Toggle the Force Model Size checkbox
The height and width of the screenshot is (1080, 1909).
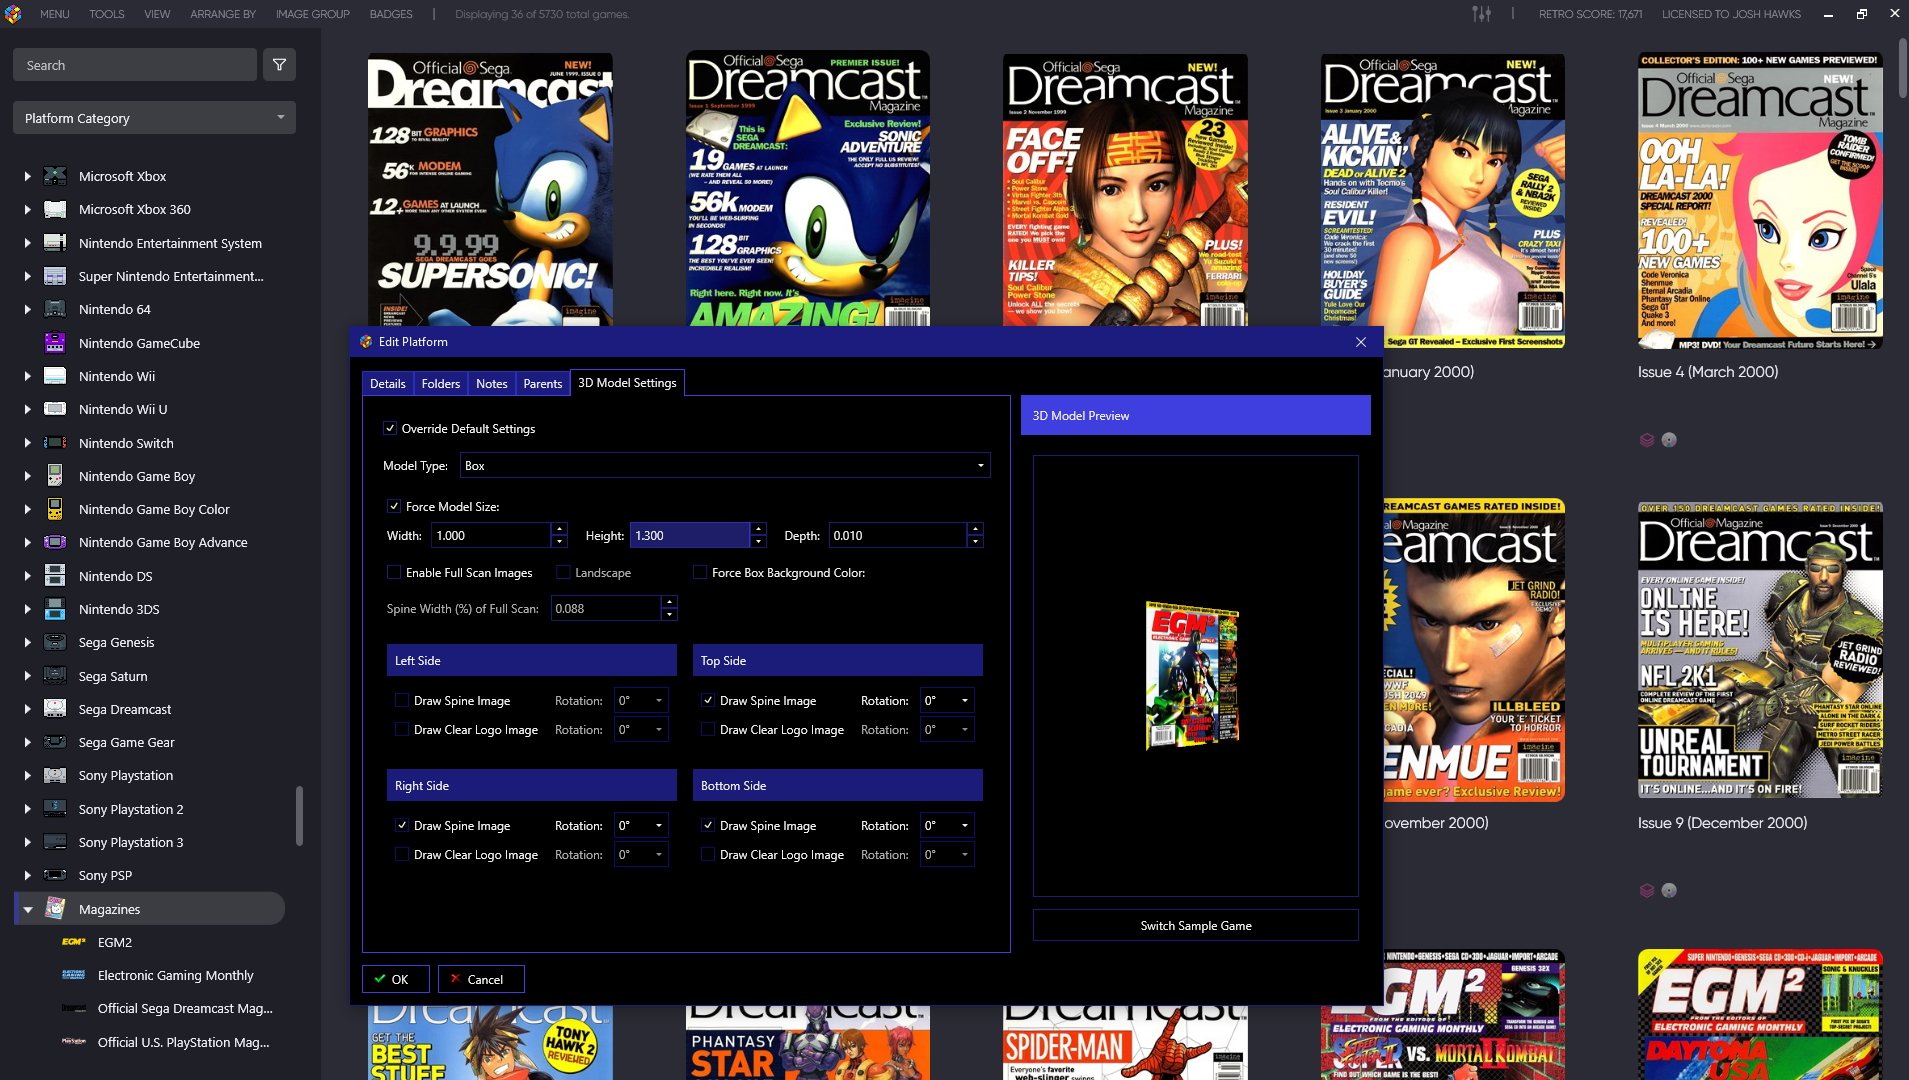394,506
